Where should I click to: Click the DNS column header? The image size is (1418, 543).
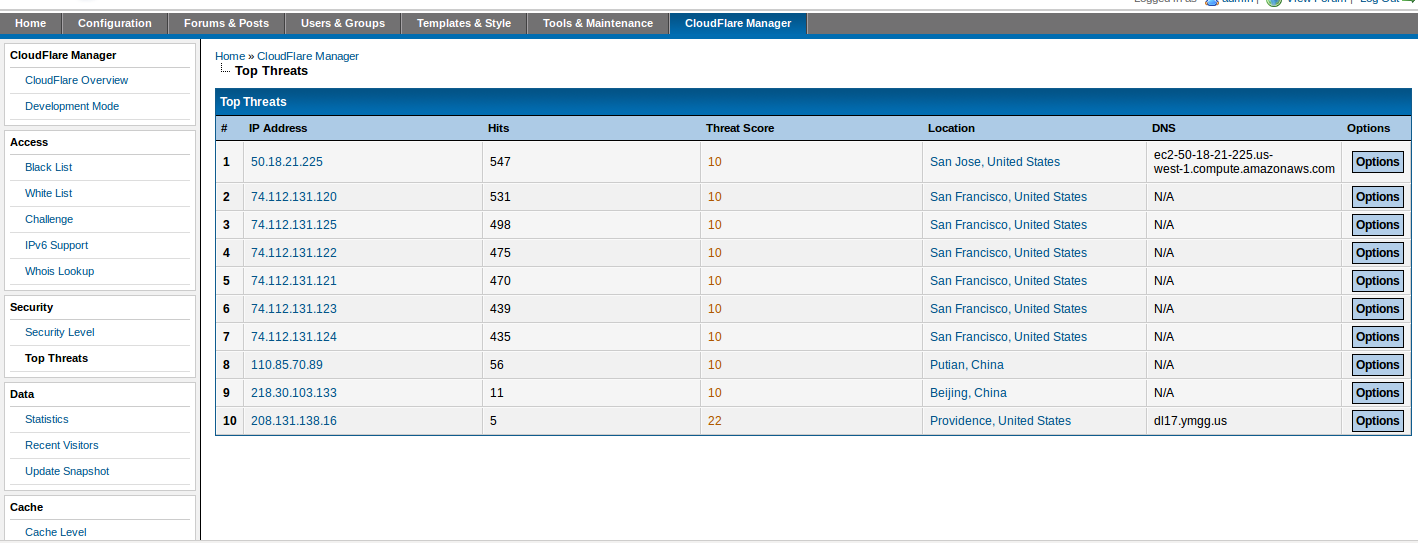coord(1164,128)
